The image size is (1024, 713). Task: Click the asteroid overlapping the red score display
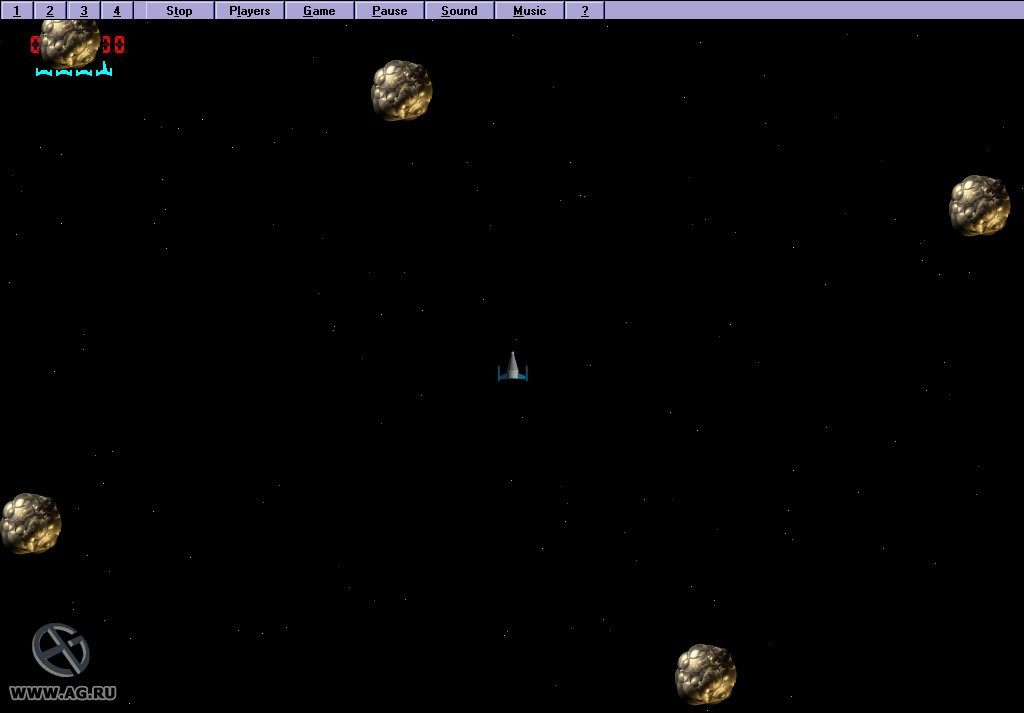(x=70, y=42)
